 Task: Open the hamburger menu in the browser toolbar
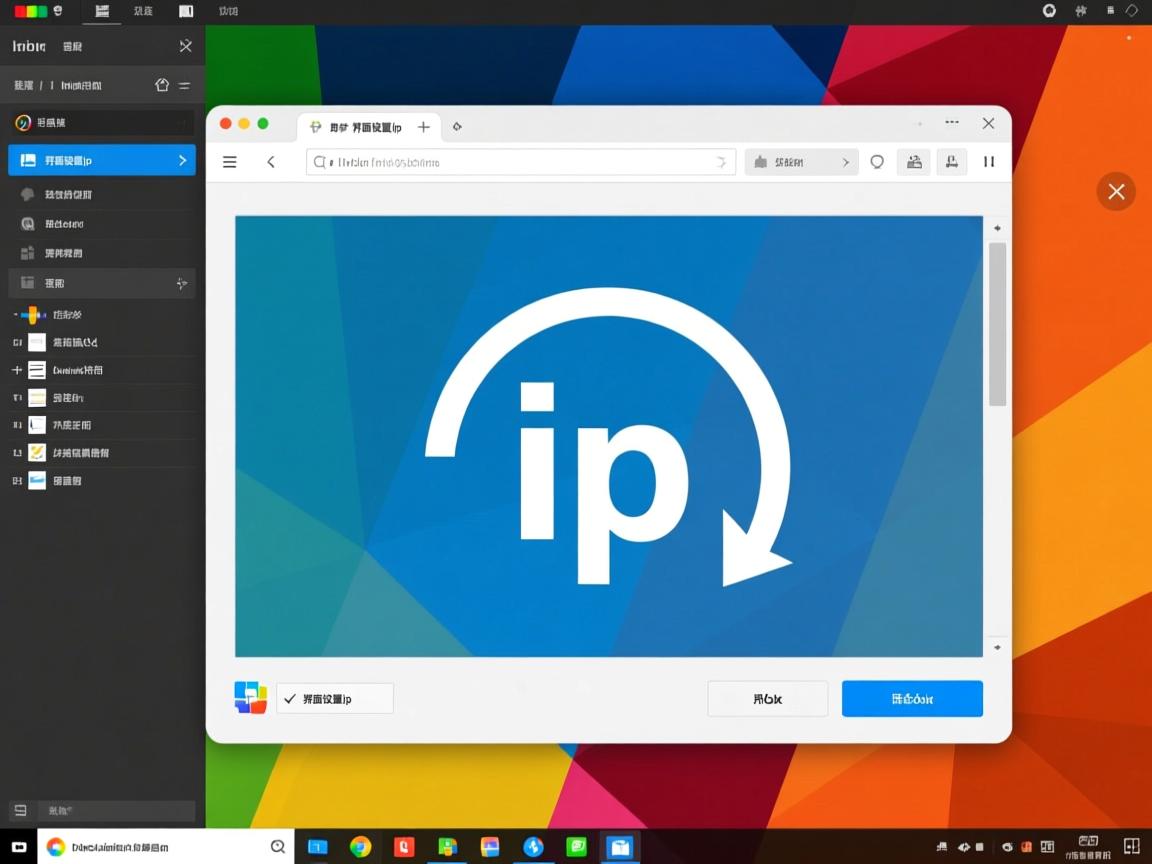coord(229,161)
